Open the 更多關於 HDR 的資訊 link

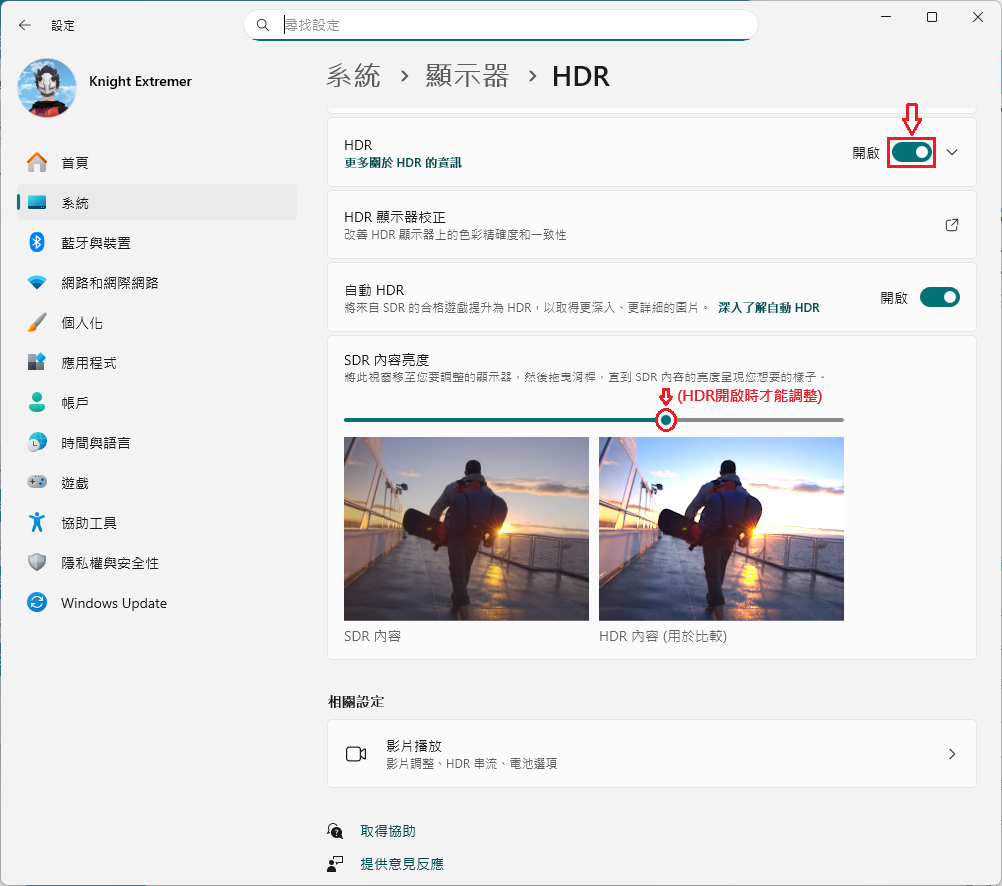coord(403,163)
